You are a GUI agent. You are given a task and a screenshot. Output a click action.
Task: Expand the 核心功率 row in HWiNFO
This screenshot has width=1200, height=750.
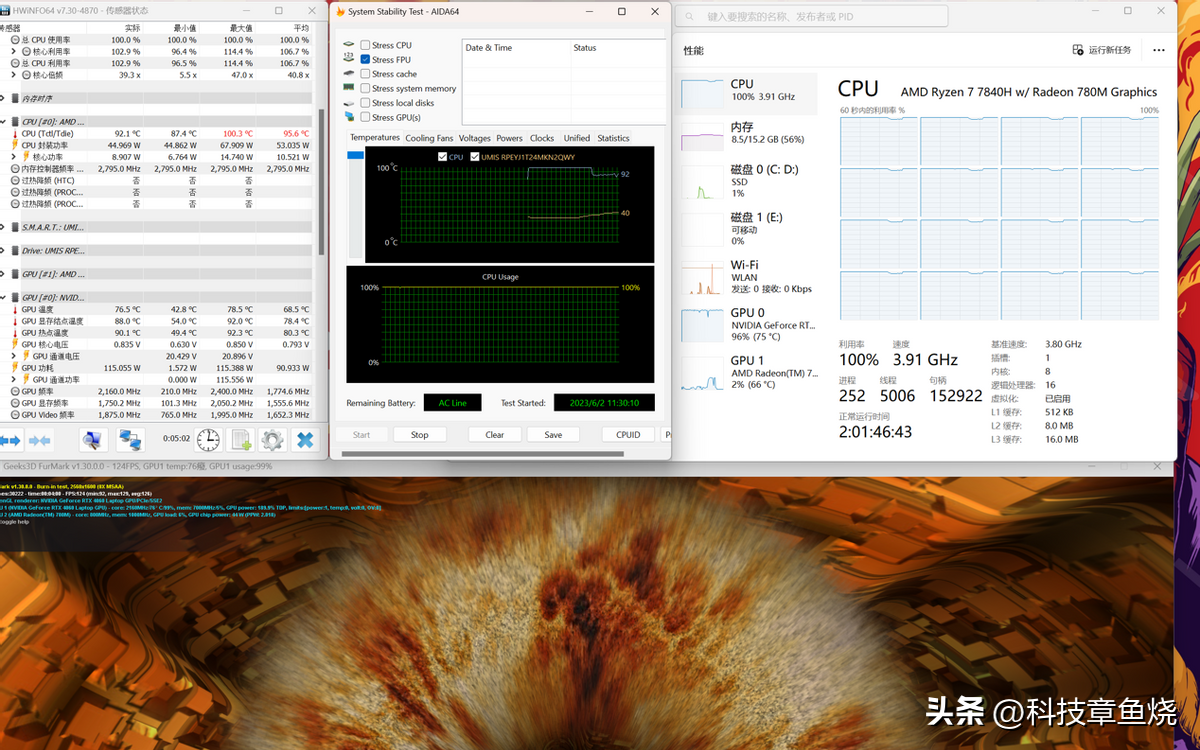[x=13, y=157]
